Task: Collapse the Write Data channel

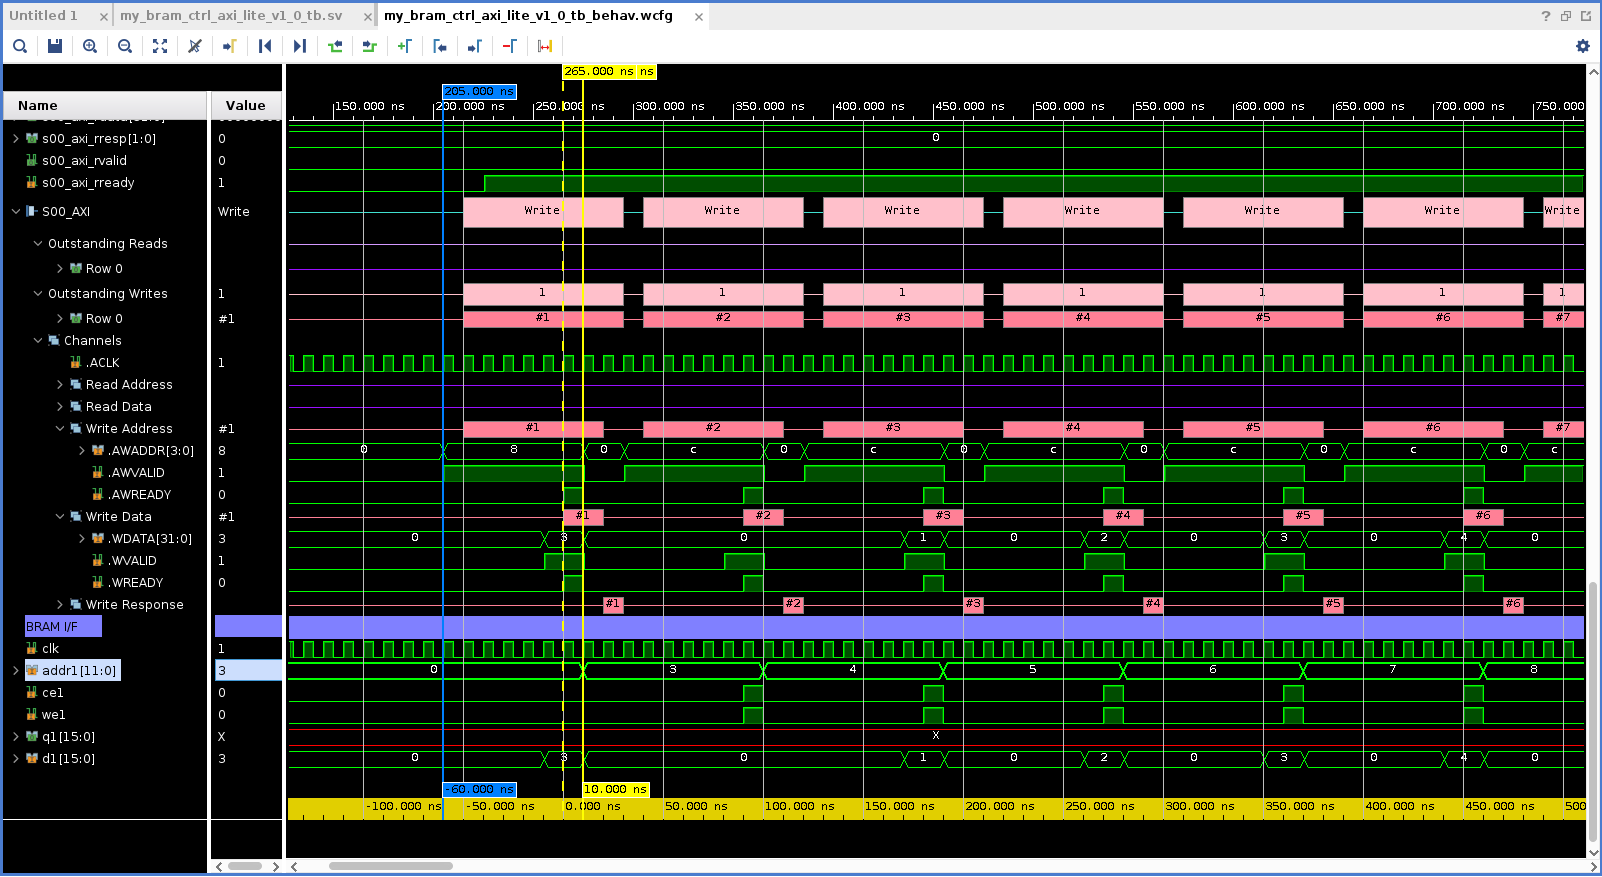Action: (x=60, y=517)
